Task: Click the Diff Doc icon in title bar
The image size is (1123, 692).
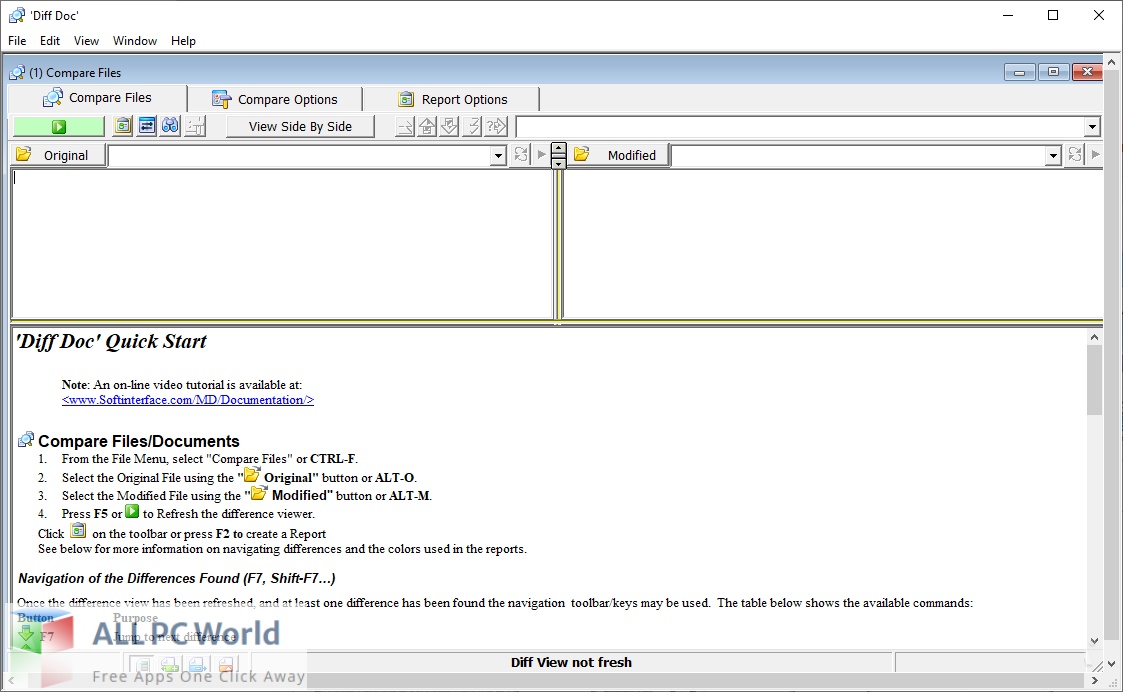Action: 16,15
